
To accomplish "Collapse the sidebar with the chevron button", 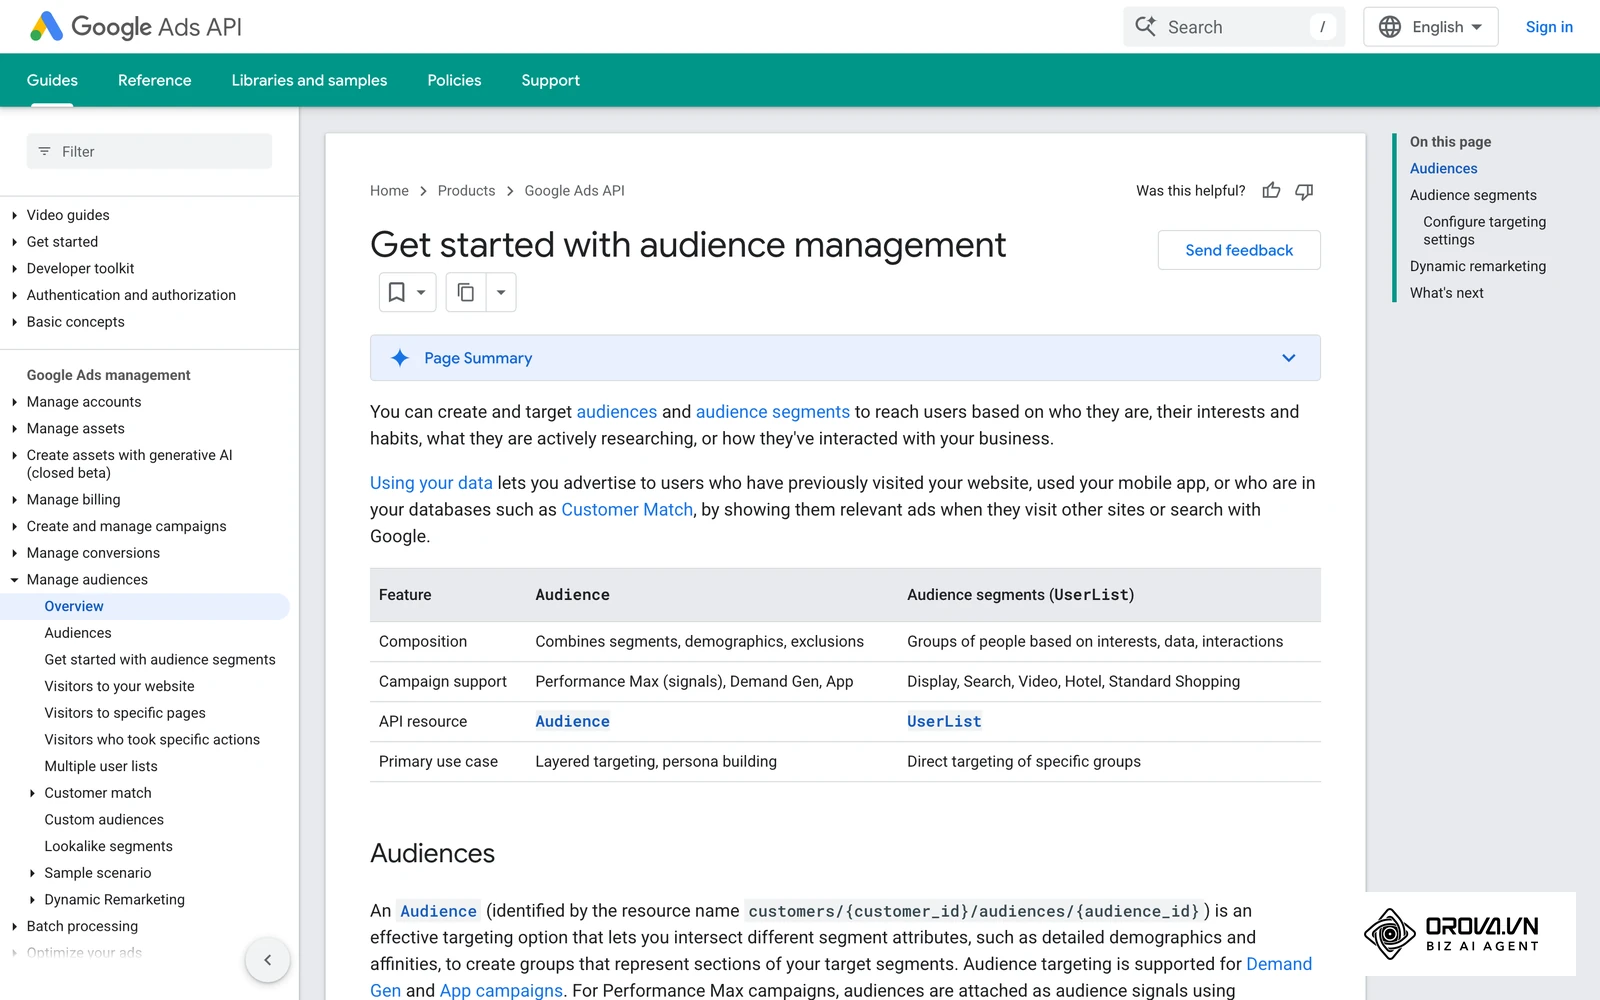I will point(268,960).
